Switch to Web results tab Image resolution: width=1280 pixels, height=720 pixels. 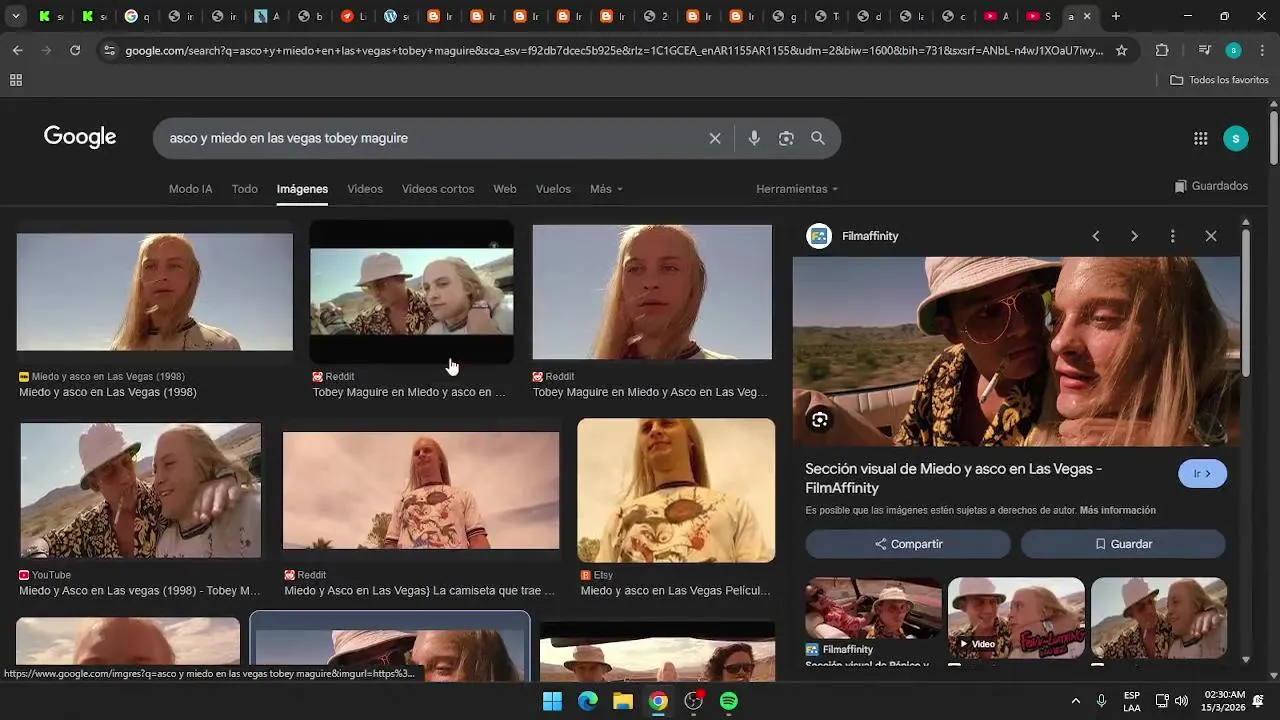click(505, 189)
